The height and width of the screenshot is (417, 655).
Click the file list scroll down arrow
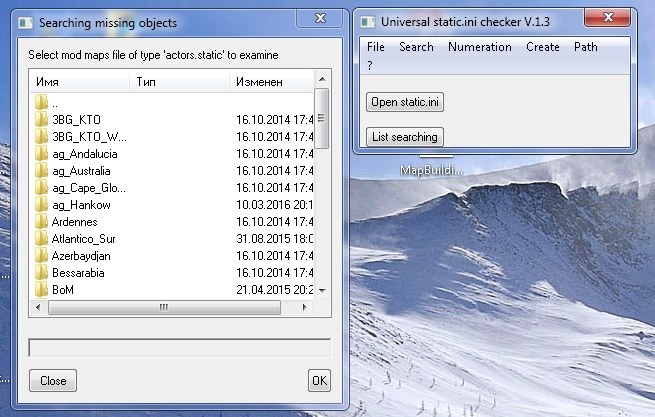tap(322, 290)
